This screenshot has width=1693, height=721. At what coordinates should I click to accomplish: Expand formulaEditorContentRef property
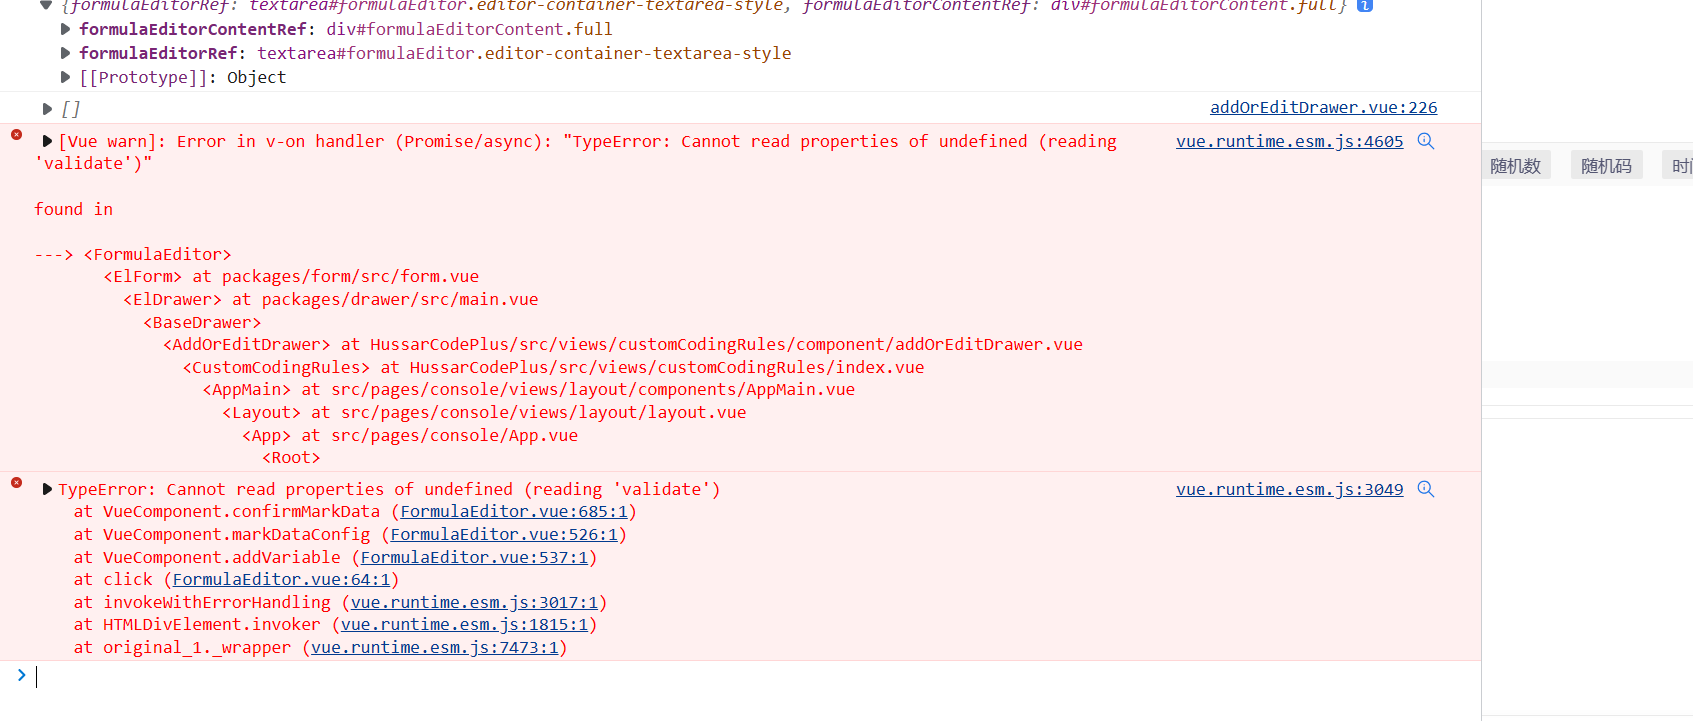coord(66,29)
